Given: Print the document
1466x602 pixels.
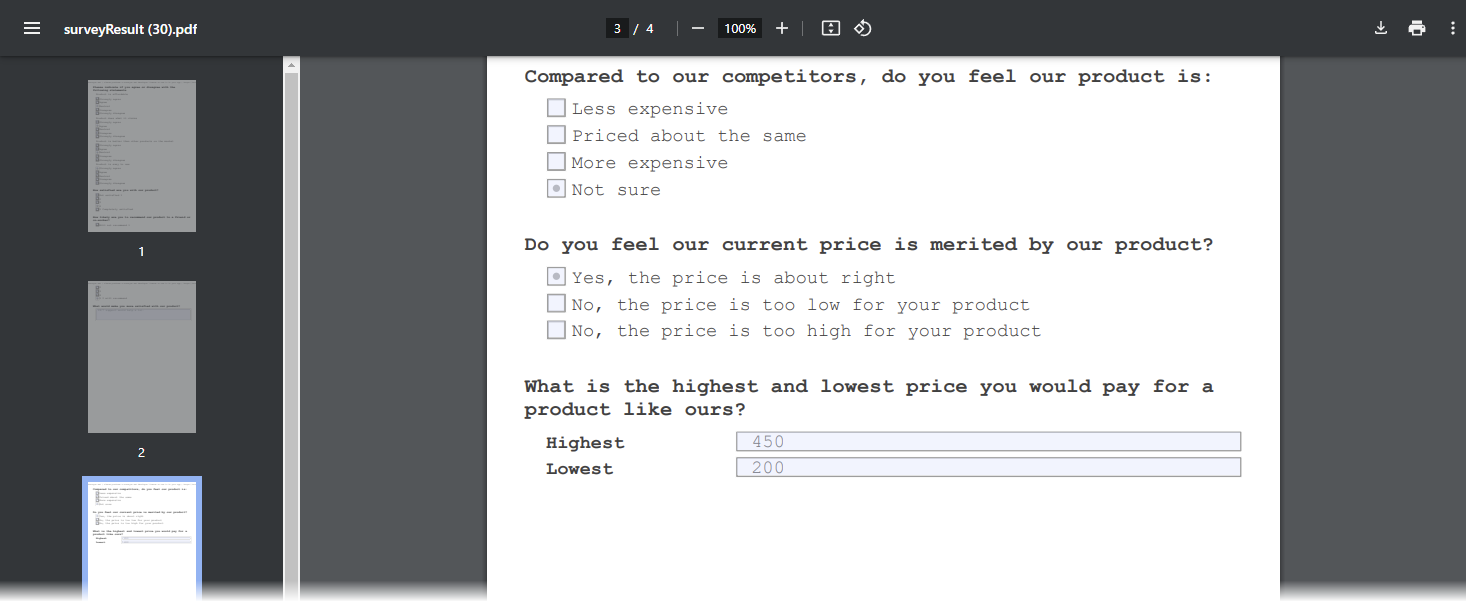Looking at the screenshot, I should pos(1417,28).
